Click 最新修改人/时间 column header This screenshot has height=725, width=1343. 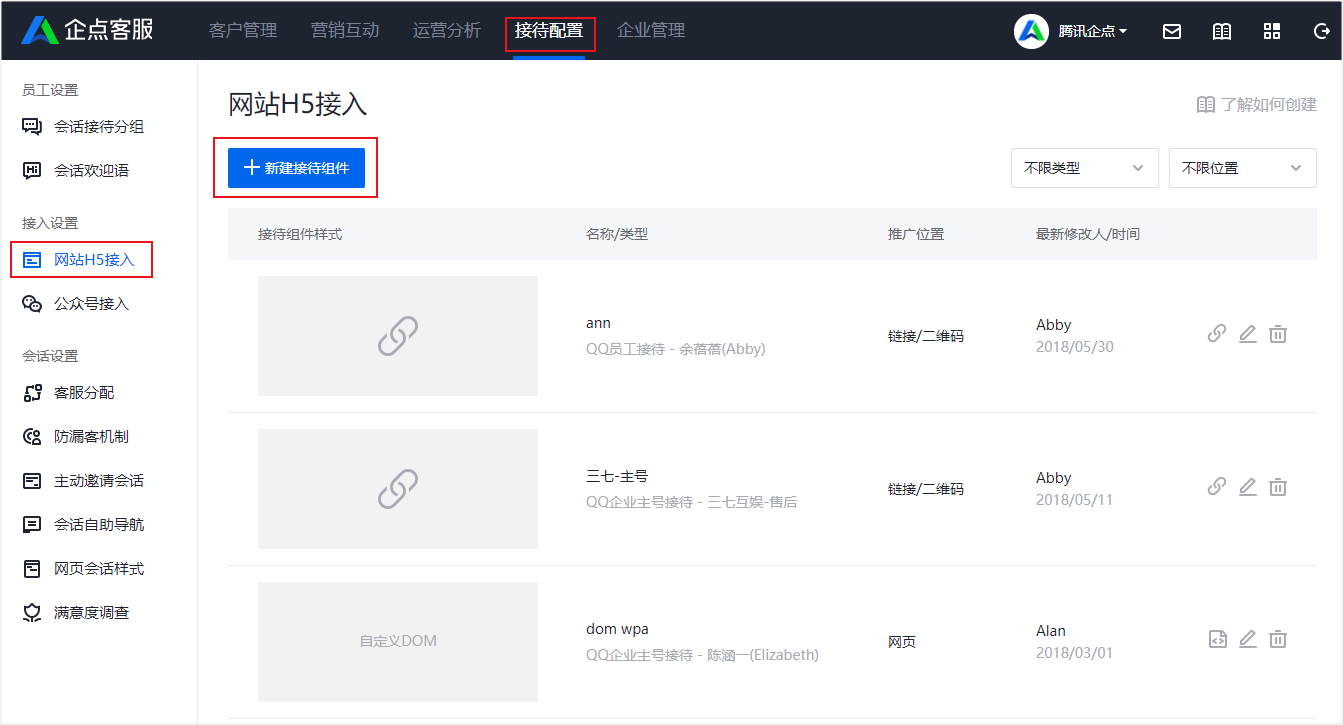1088,234
